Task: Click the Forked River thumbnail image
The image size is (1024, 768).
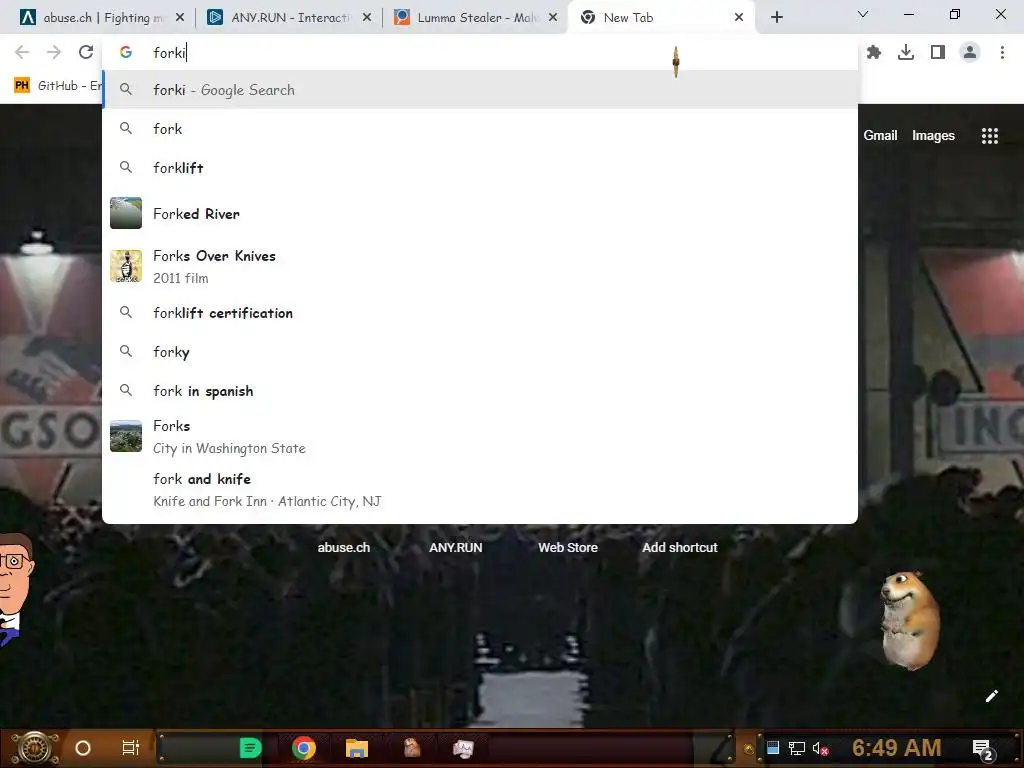Action: (126, 213)
